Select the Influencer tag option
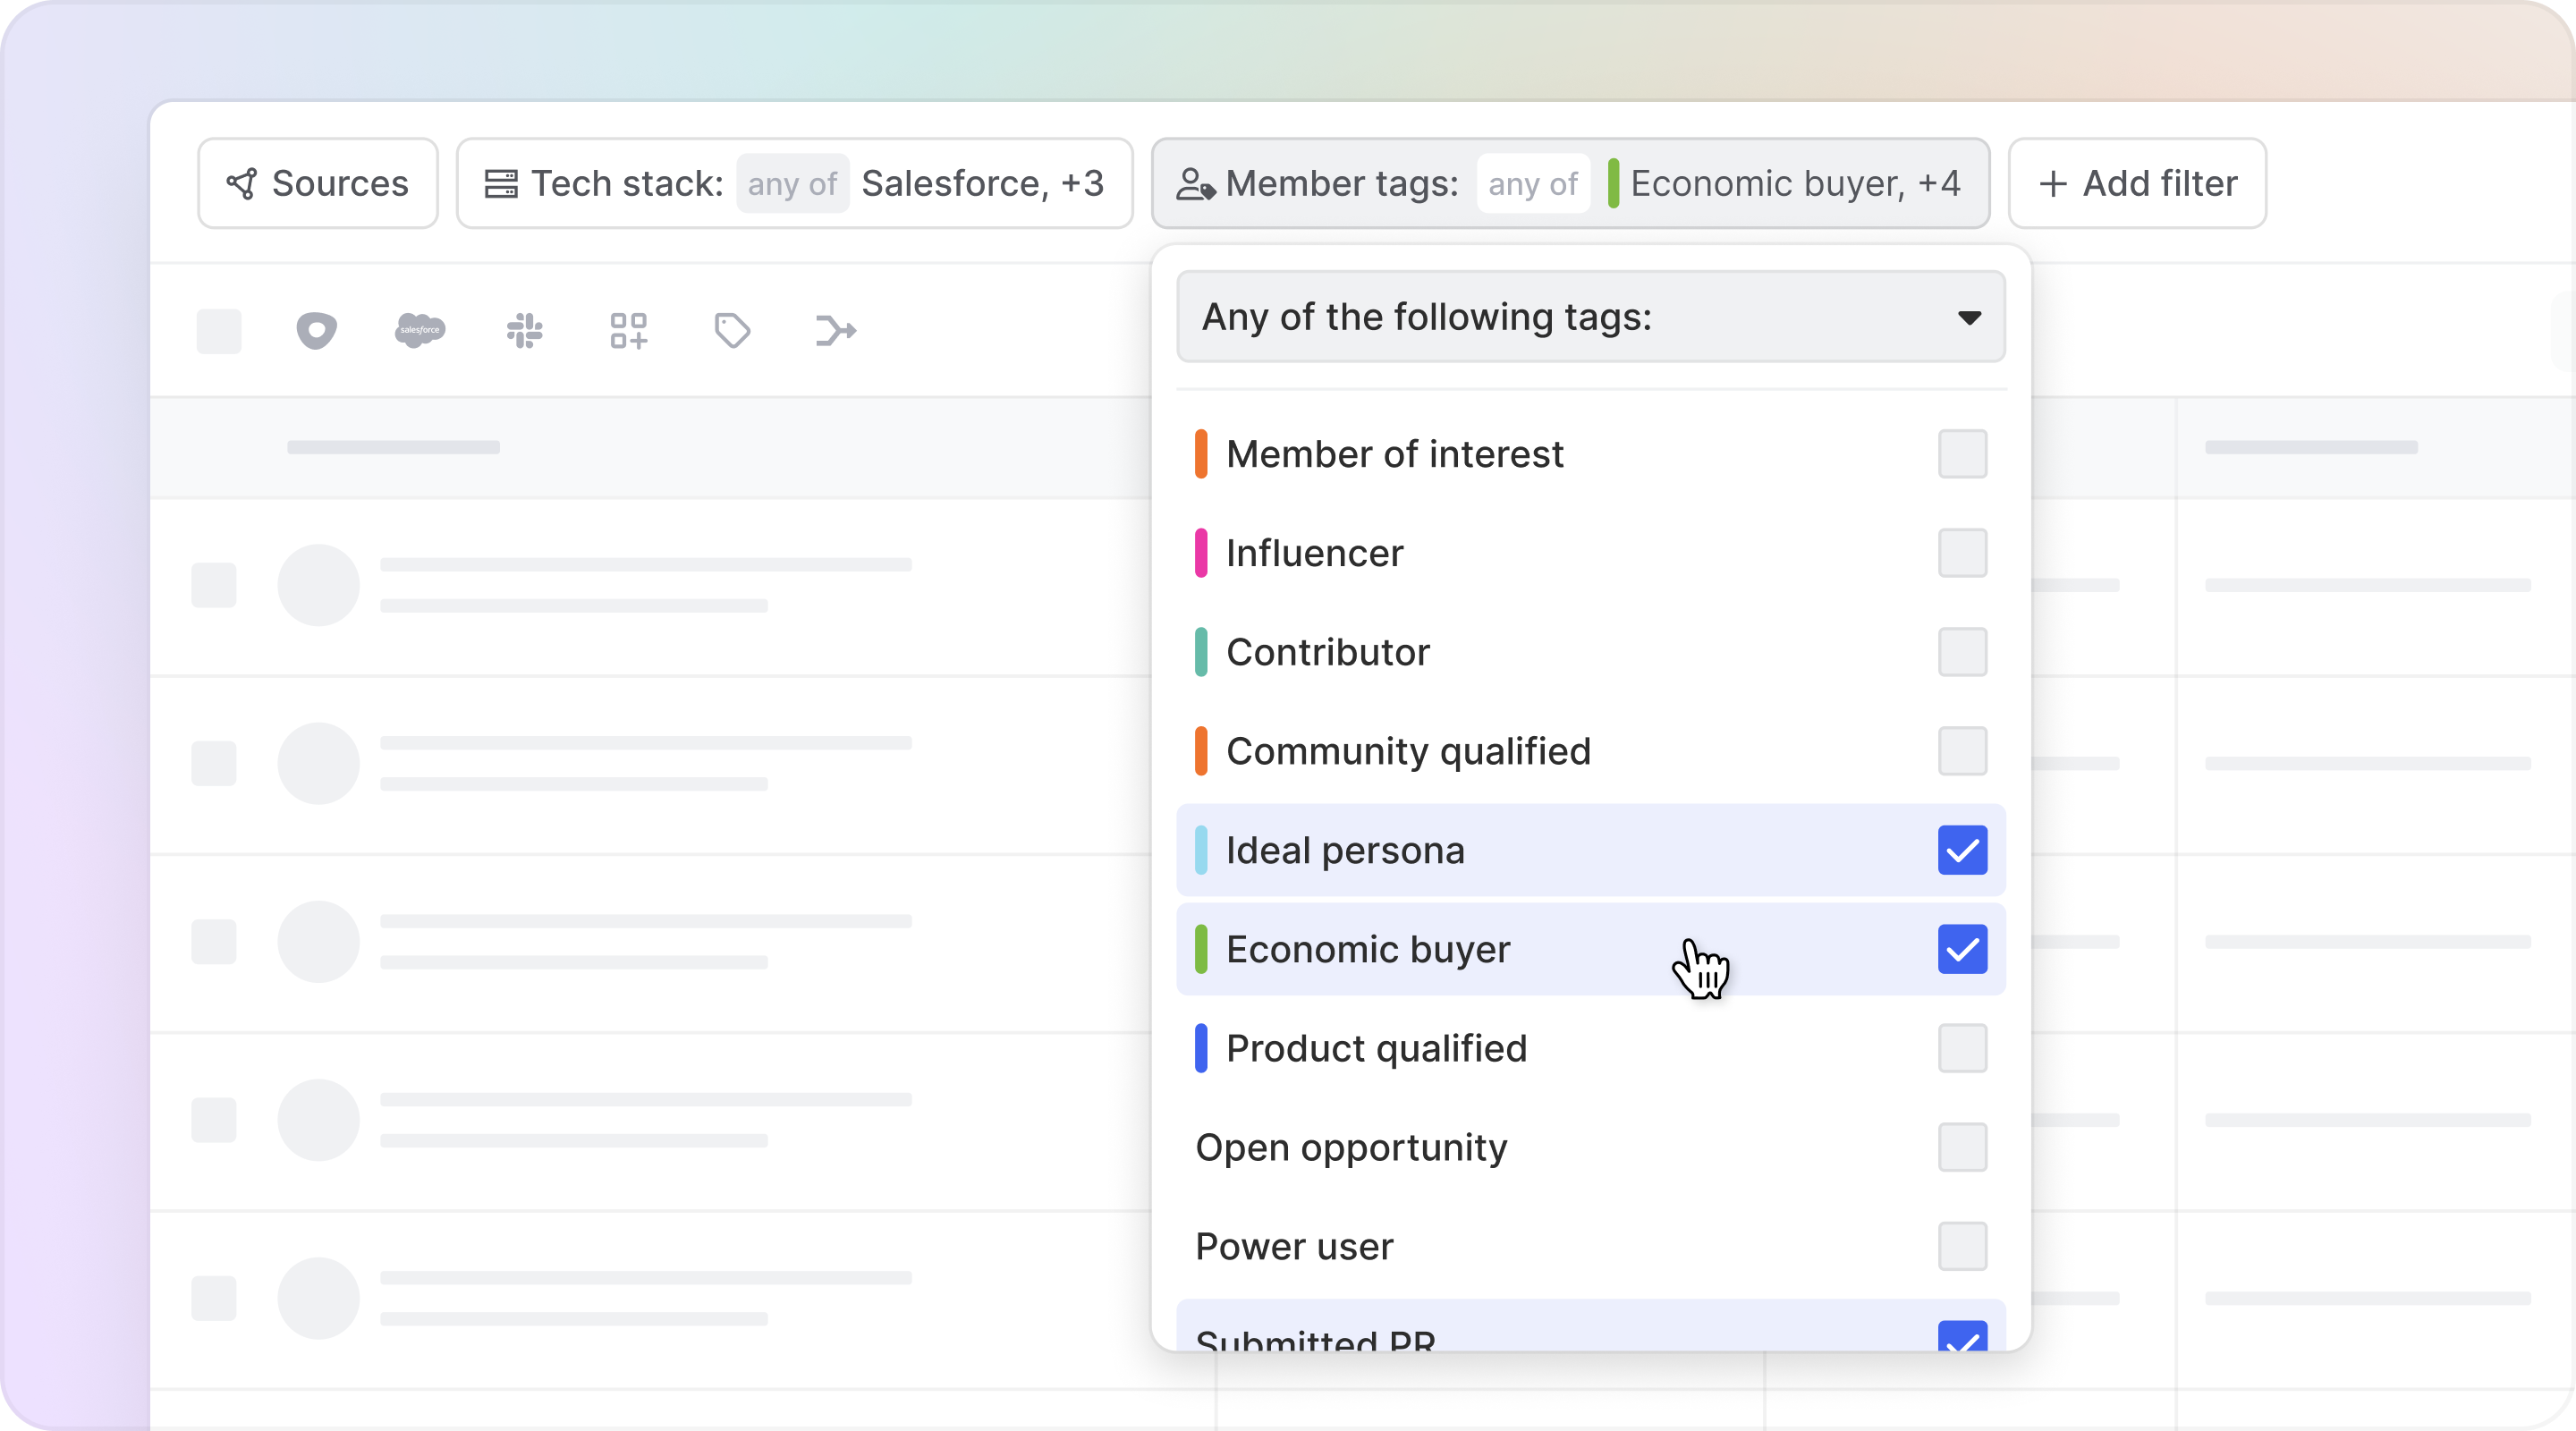This screenshot has width=2576, height=1431. pyautogui.click(x=1314, y=553)
